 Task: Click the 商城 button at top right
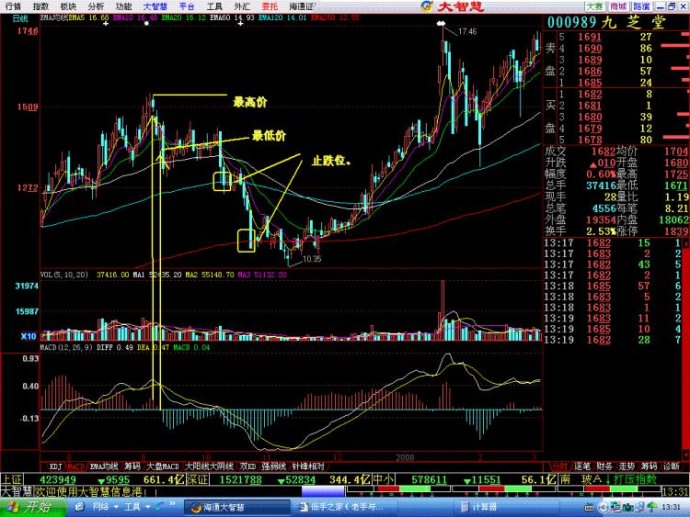(618, 7)
